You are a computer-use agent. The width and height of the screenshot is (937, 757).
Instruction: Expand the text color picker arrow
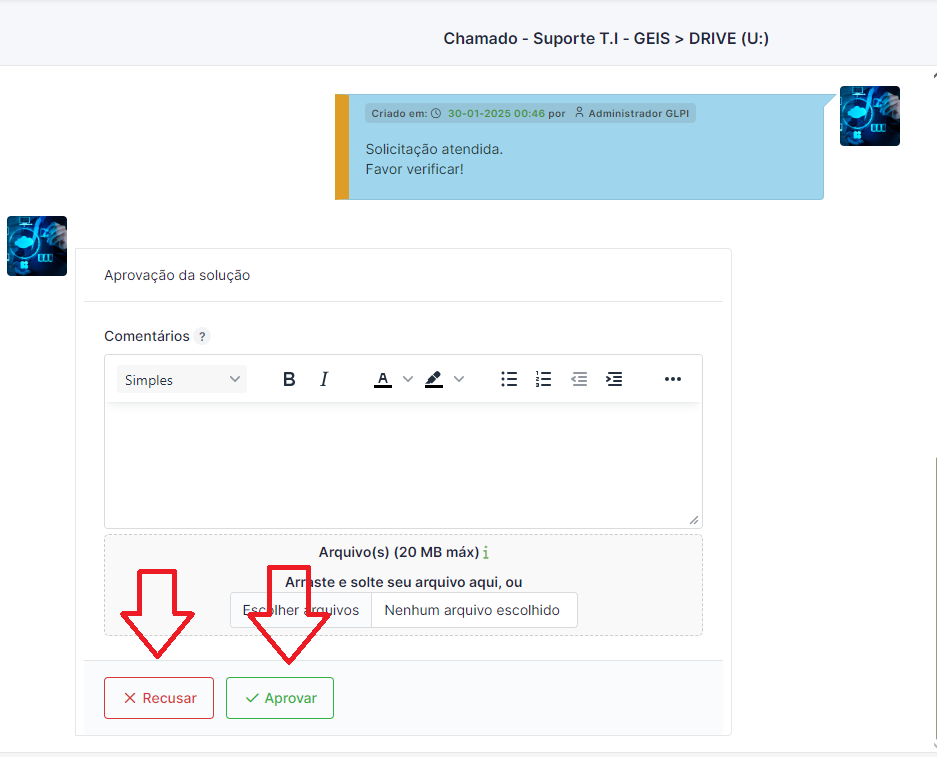point(408,380)
